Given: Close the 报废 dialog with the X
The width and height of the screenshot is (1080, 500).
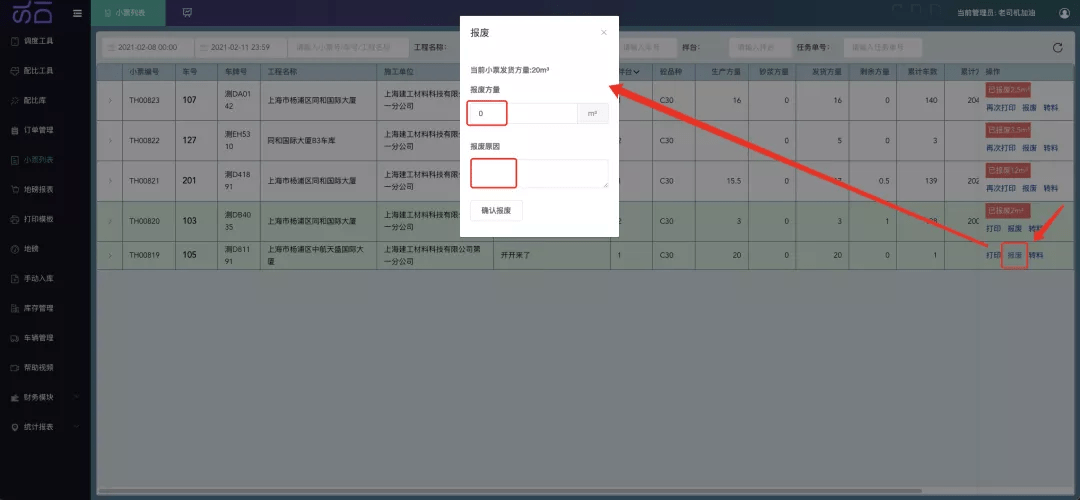Looking at the screenshot, I should coord(603,33).
